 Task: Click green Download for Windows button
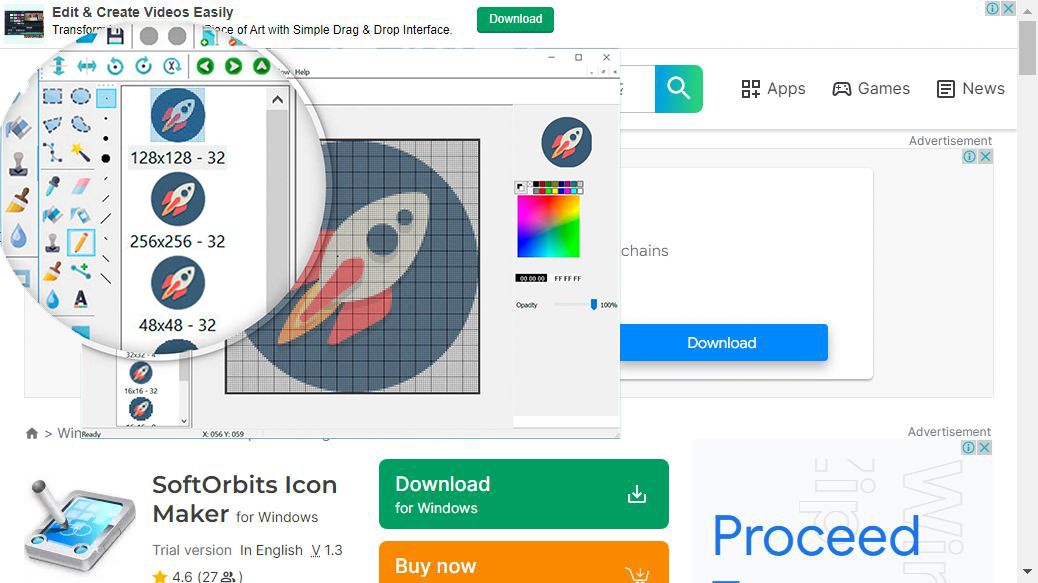523,494
